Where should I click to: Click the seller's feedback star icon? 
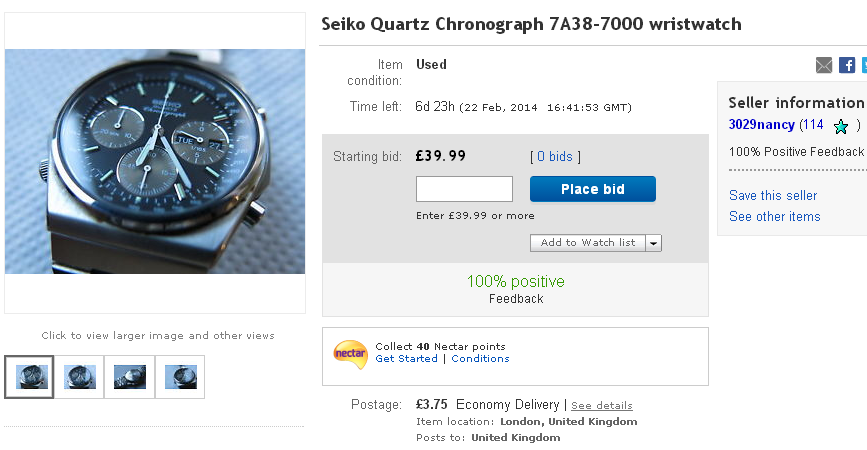tap(841, 127)
